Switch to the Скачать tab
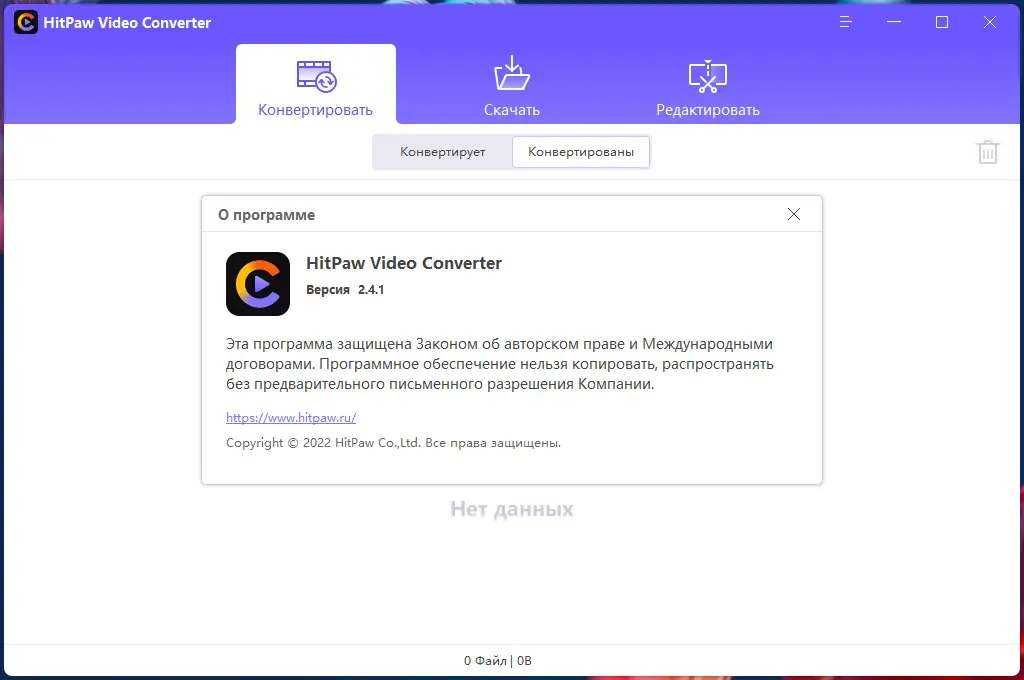This screenshot has height=680, width=1024. 511,110
